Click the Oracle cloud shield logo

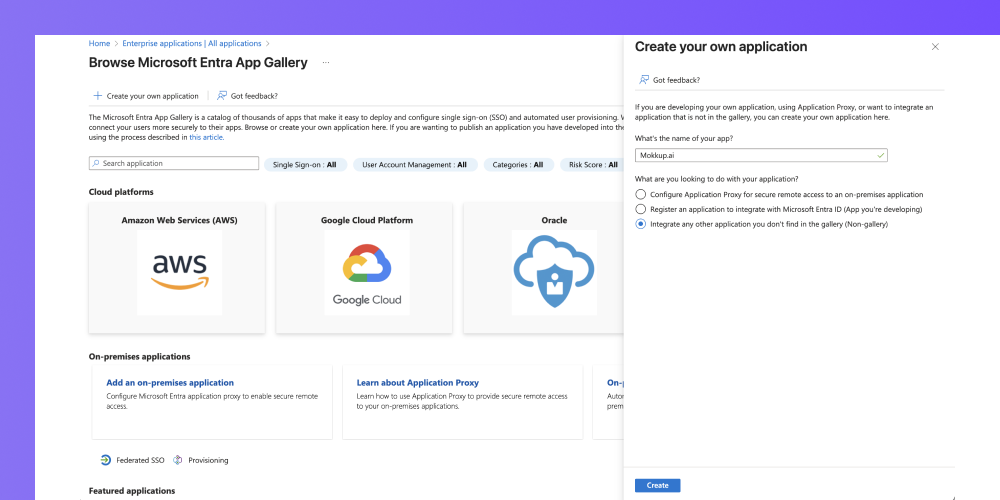[x=554, y=272]
